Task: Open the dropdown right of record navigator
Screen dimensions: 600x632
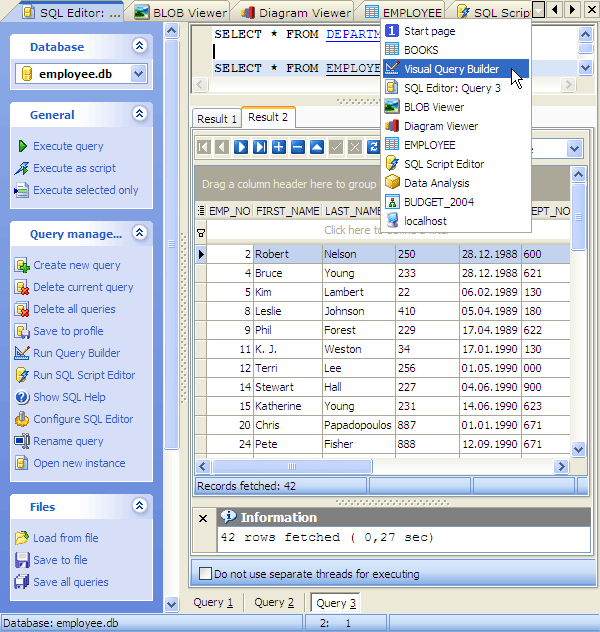Action: click(x=574, y=149)
